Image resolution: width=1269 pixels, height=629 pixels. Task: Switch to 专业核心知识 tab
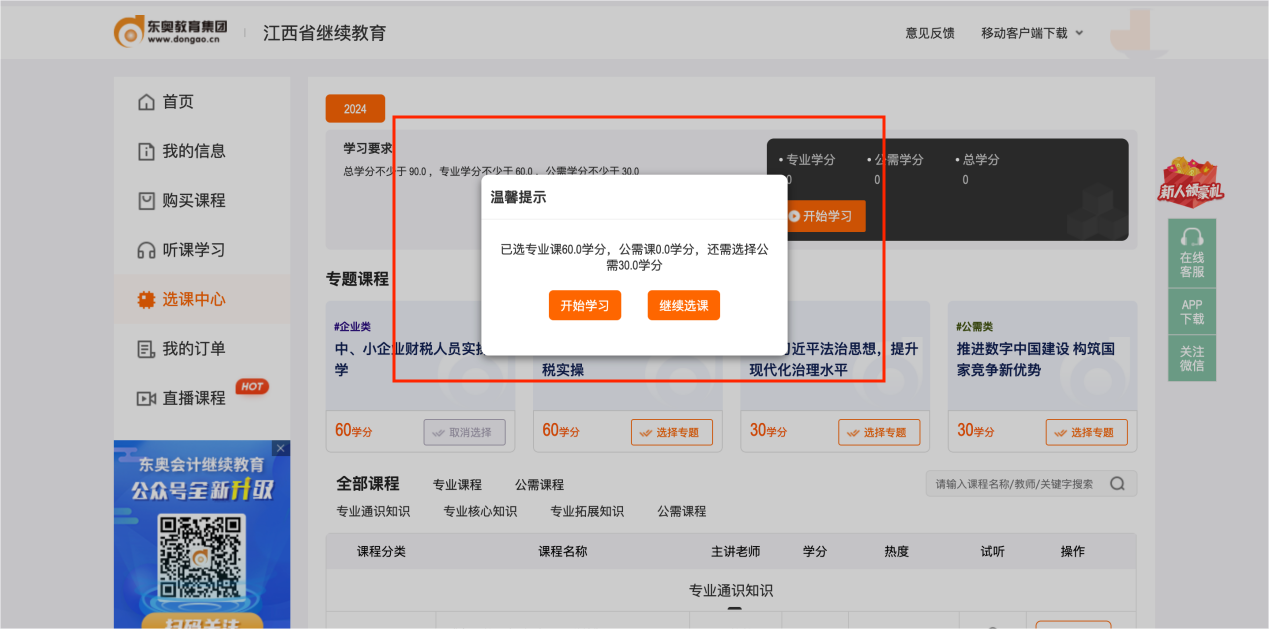point(479,511)
